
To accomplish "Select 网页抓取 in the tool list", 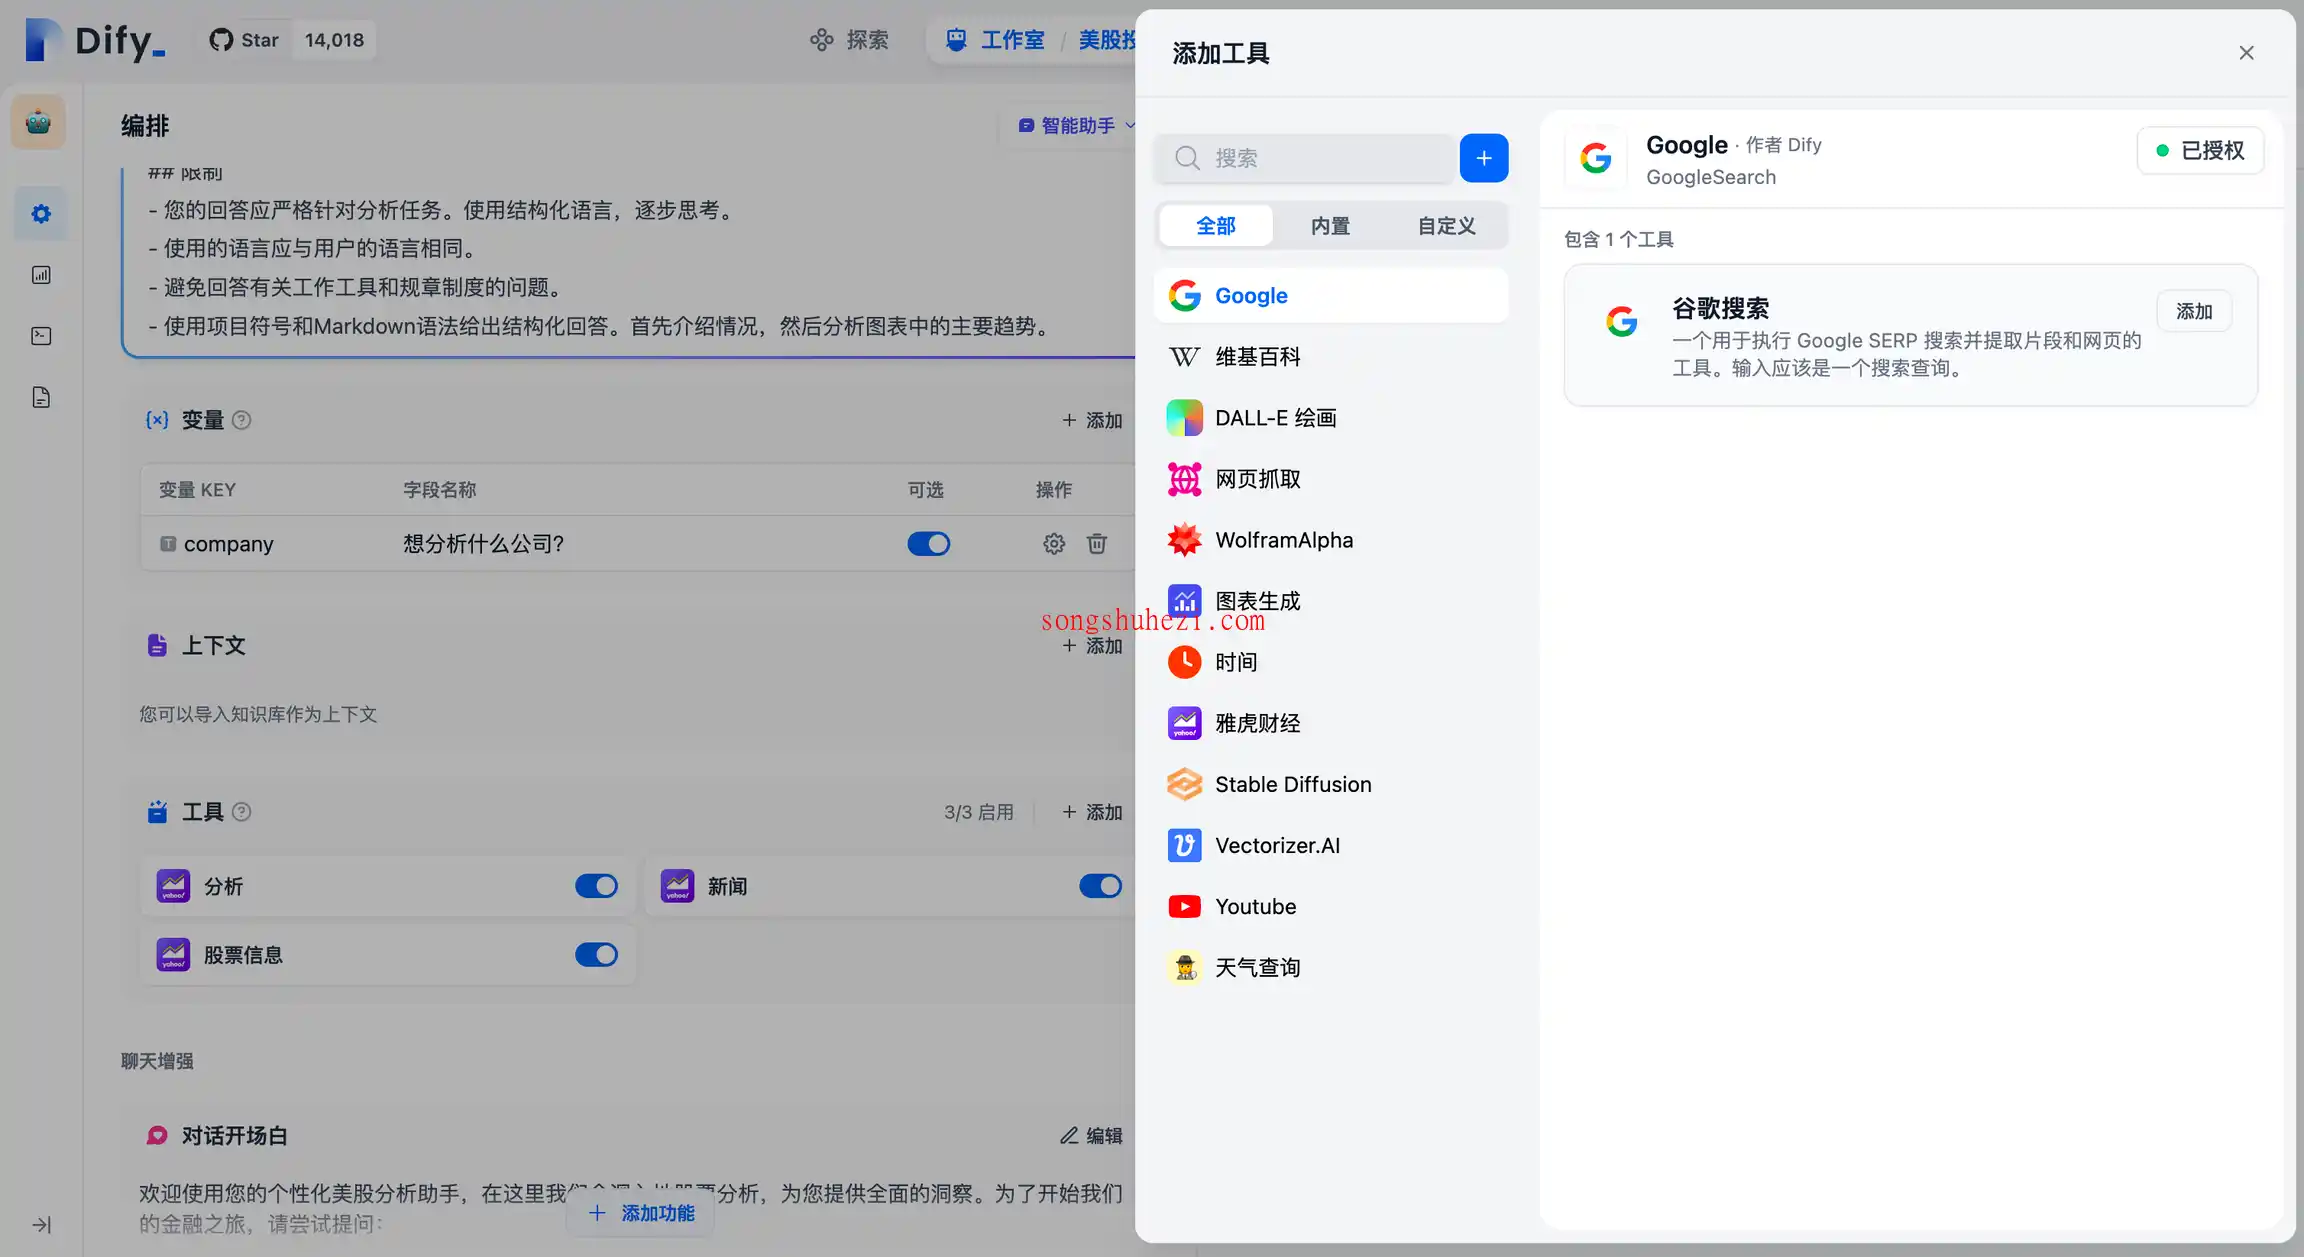I will (x=1331, y=479).
